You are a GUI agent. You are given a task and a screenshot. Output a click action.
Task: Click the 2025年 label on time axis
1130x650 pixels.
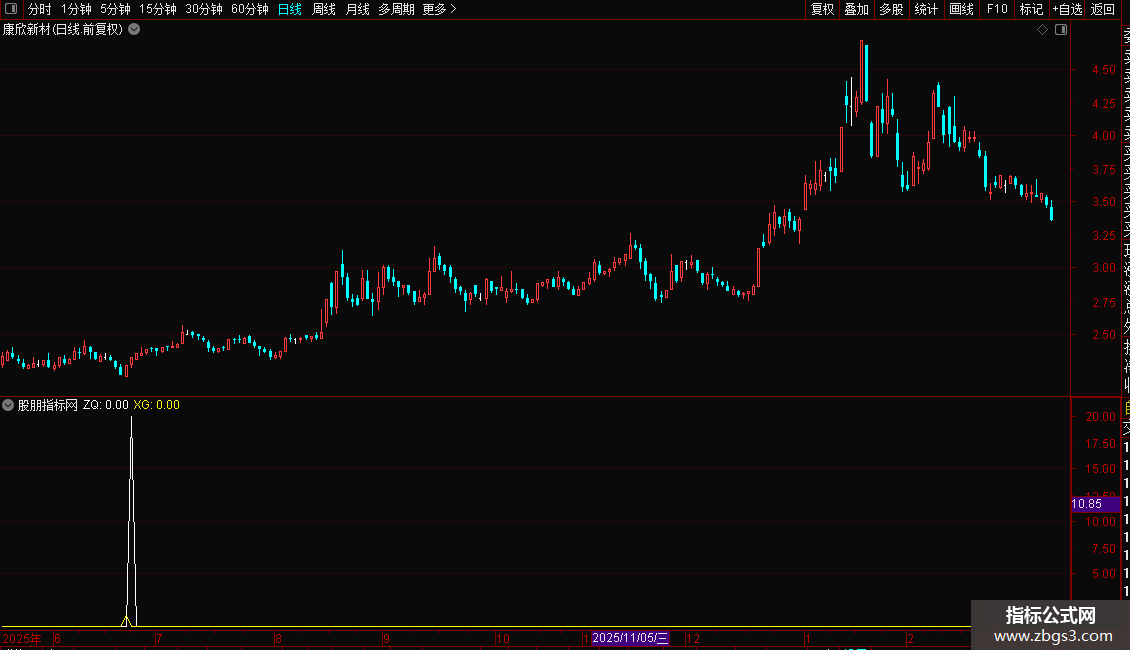point(22,639)
